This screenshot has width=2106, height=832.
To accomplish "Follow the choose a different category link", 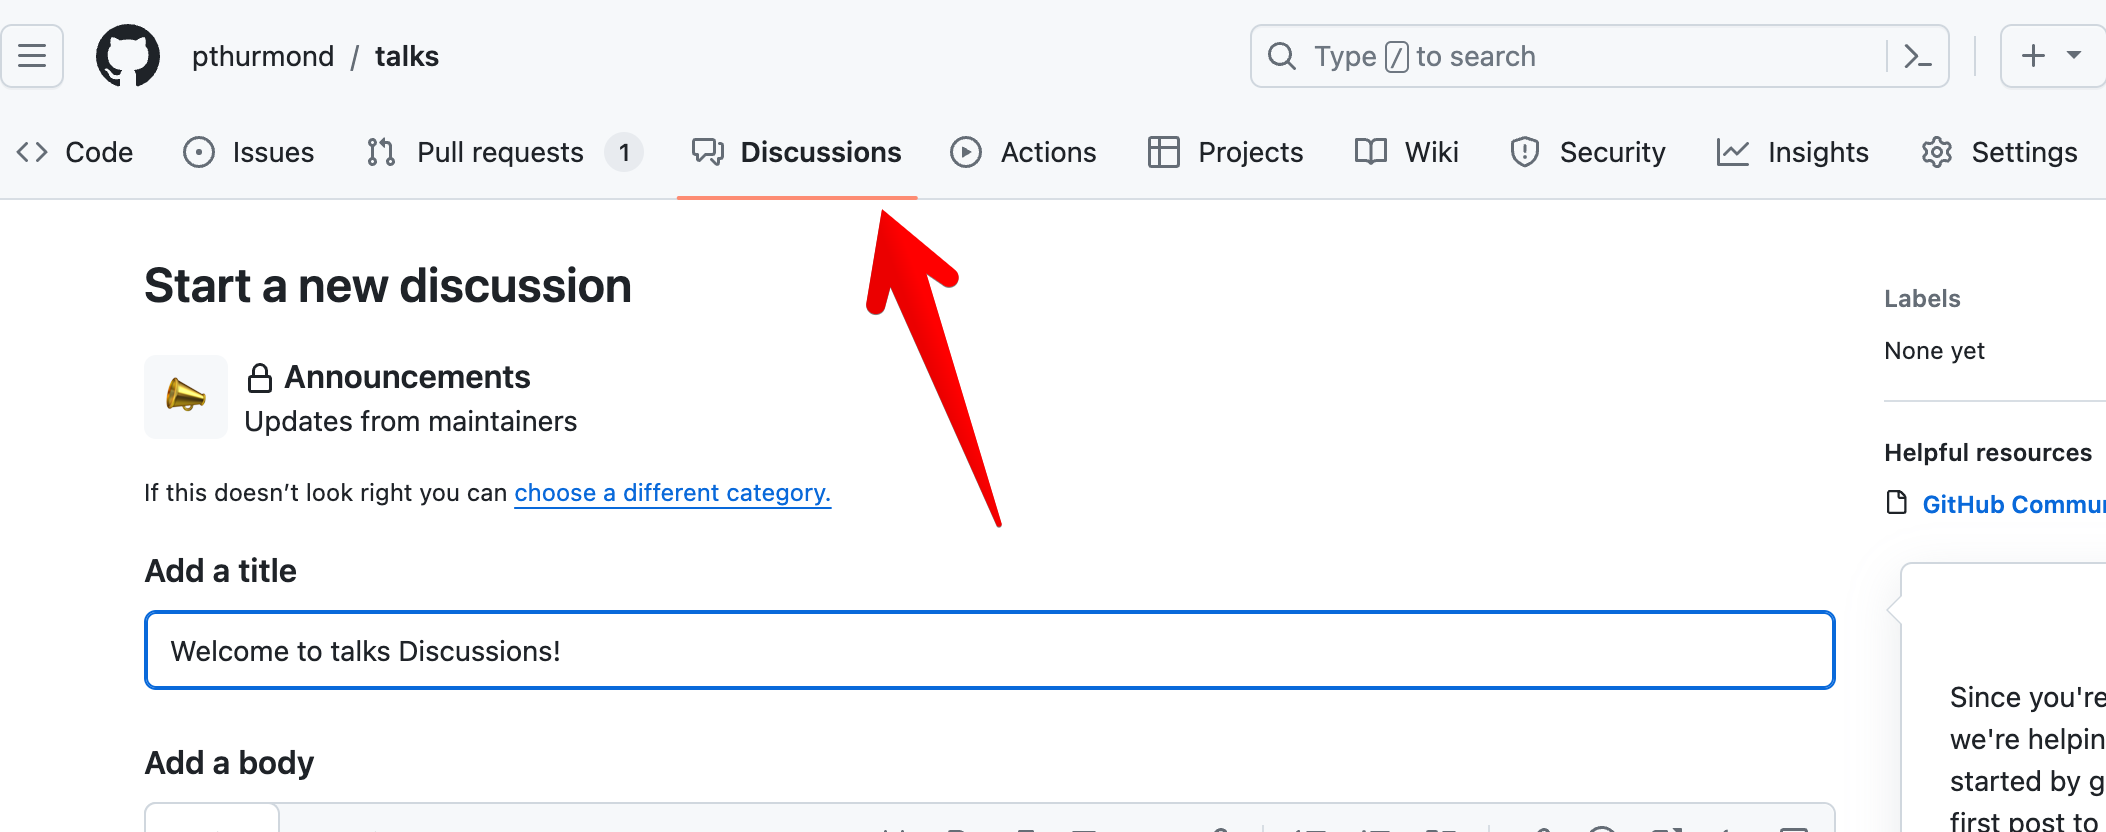I will [672, 492].
